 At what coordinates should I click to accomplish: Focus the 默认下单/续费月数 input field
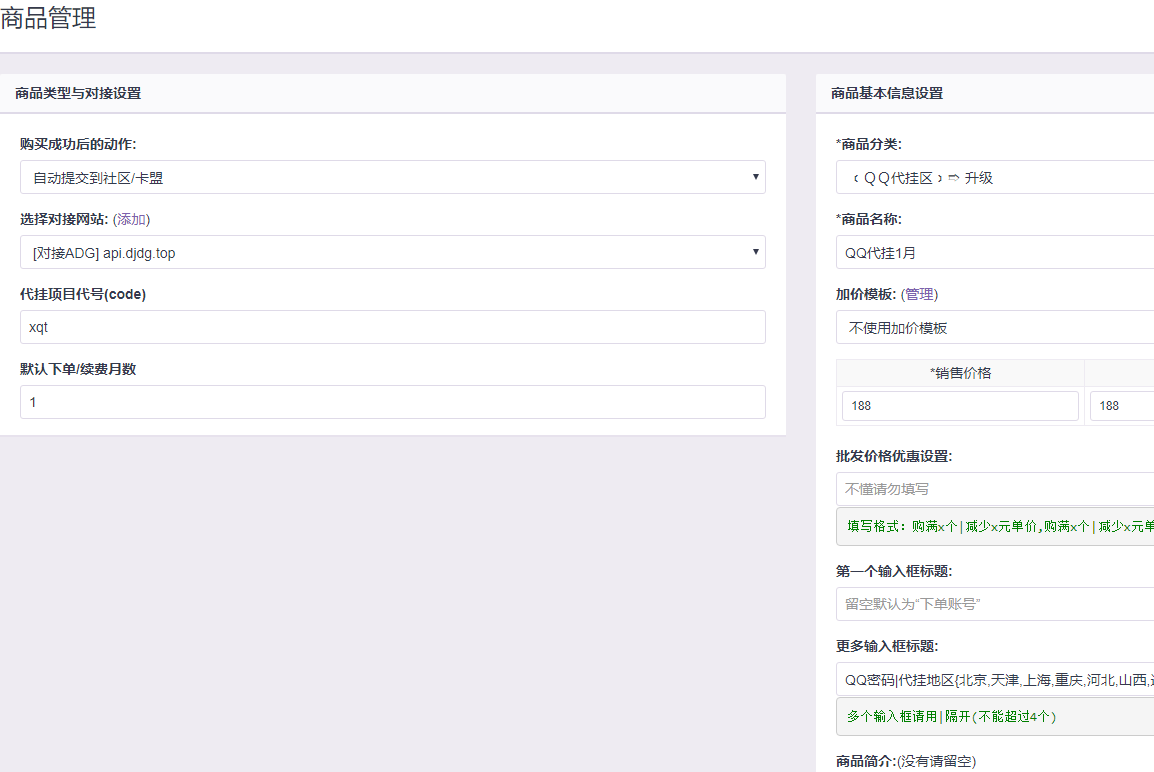click(392, 402)
